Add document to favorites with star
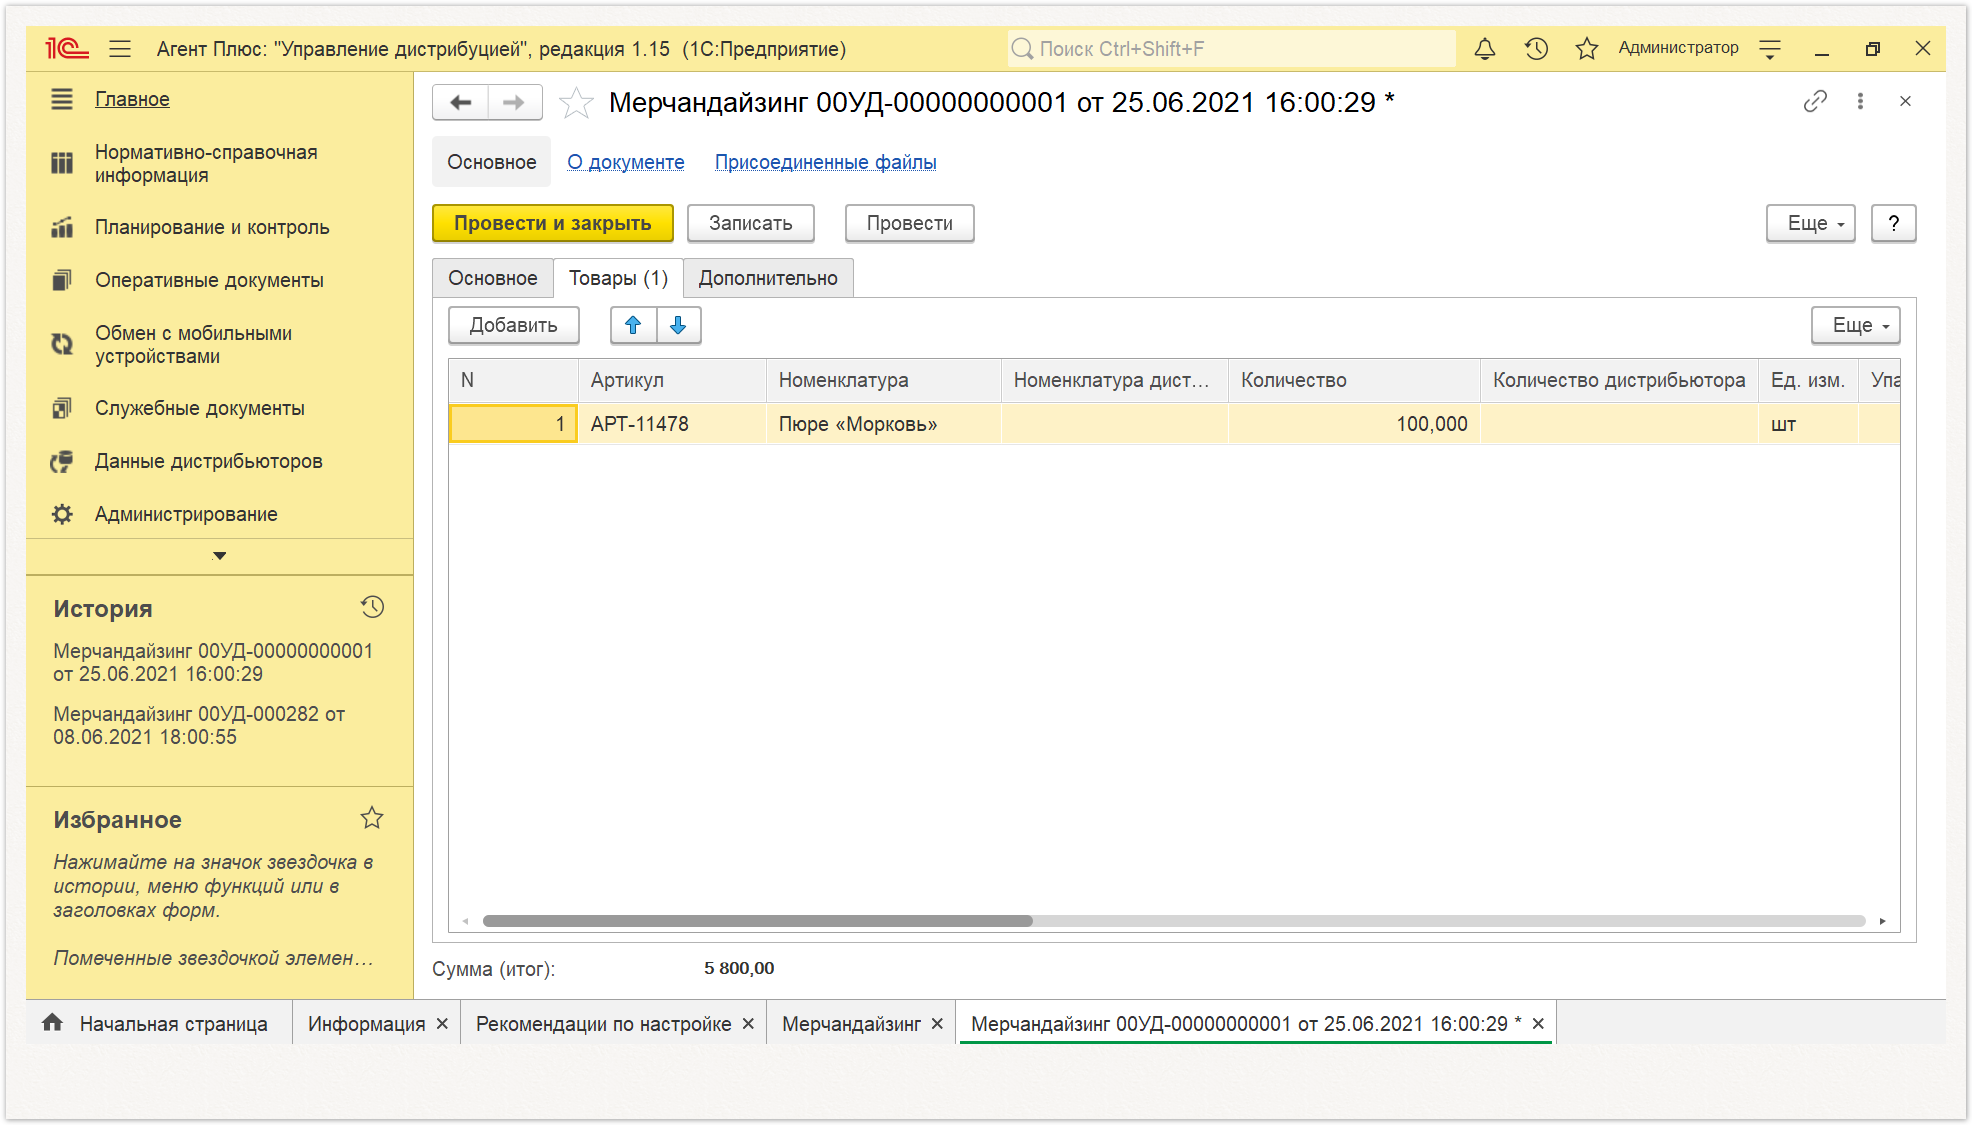 click(576, 103)
